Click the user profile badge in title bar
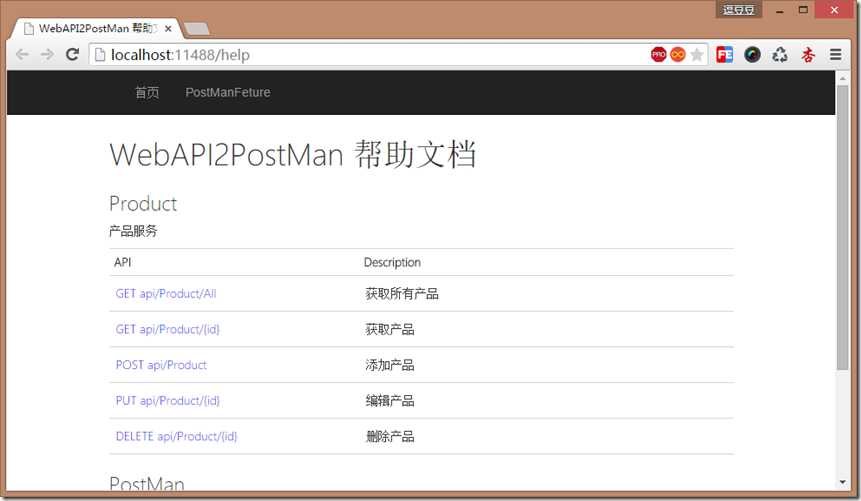Image resolution: width=861 pixels, height=501 pixels. pos(739,10)
